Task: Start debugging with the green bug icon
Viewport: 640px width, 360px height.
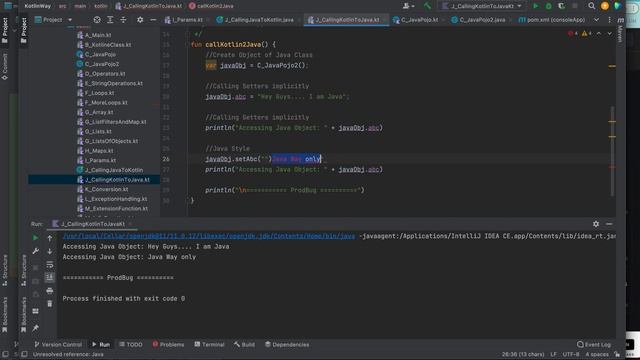Action: pyautogui.click(x=549, y=6)
